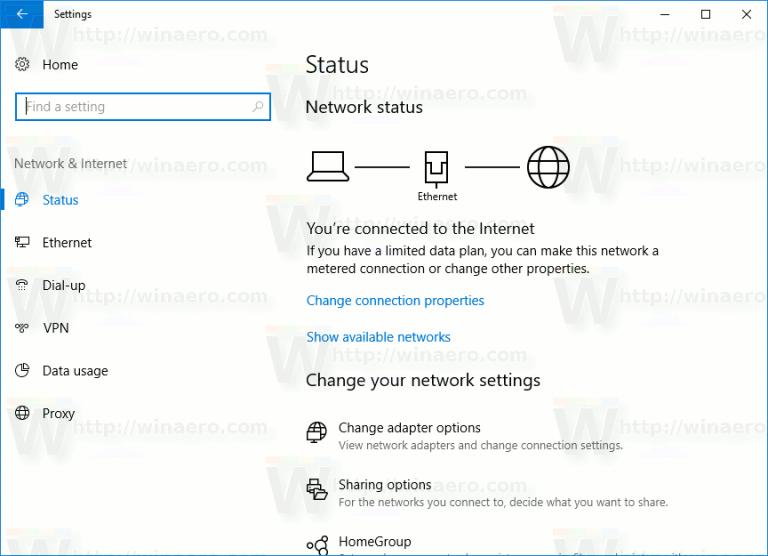Open Change adapter options
The width and height of the screenshot is (768, 556).
[409, 428]
